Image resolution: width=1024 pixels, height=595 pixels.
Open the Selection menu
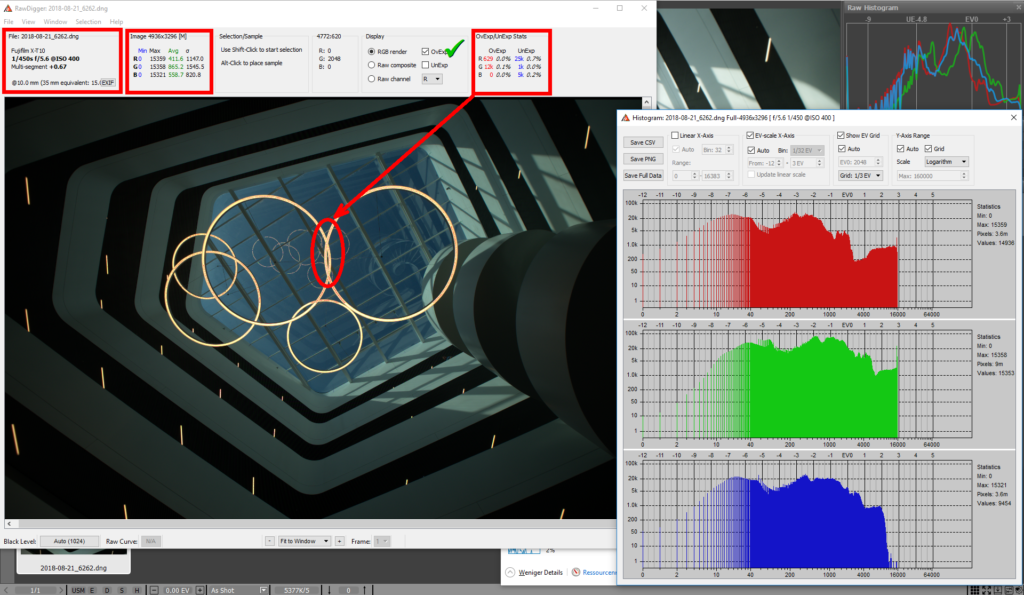(88, 21)
